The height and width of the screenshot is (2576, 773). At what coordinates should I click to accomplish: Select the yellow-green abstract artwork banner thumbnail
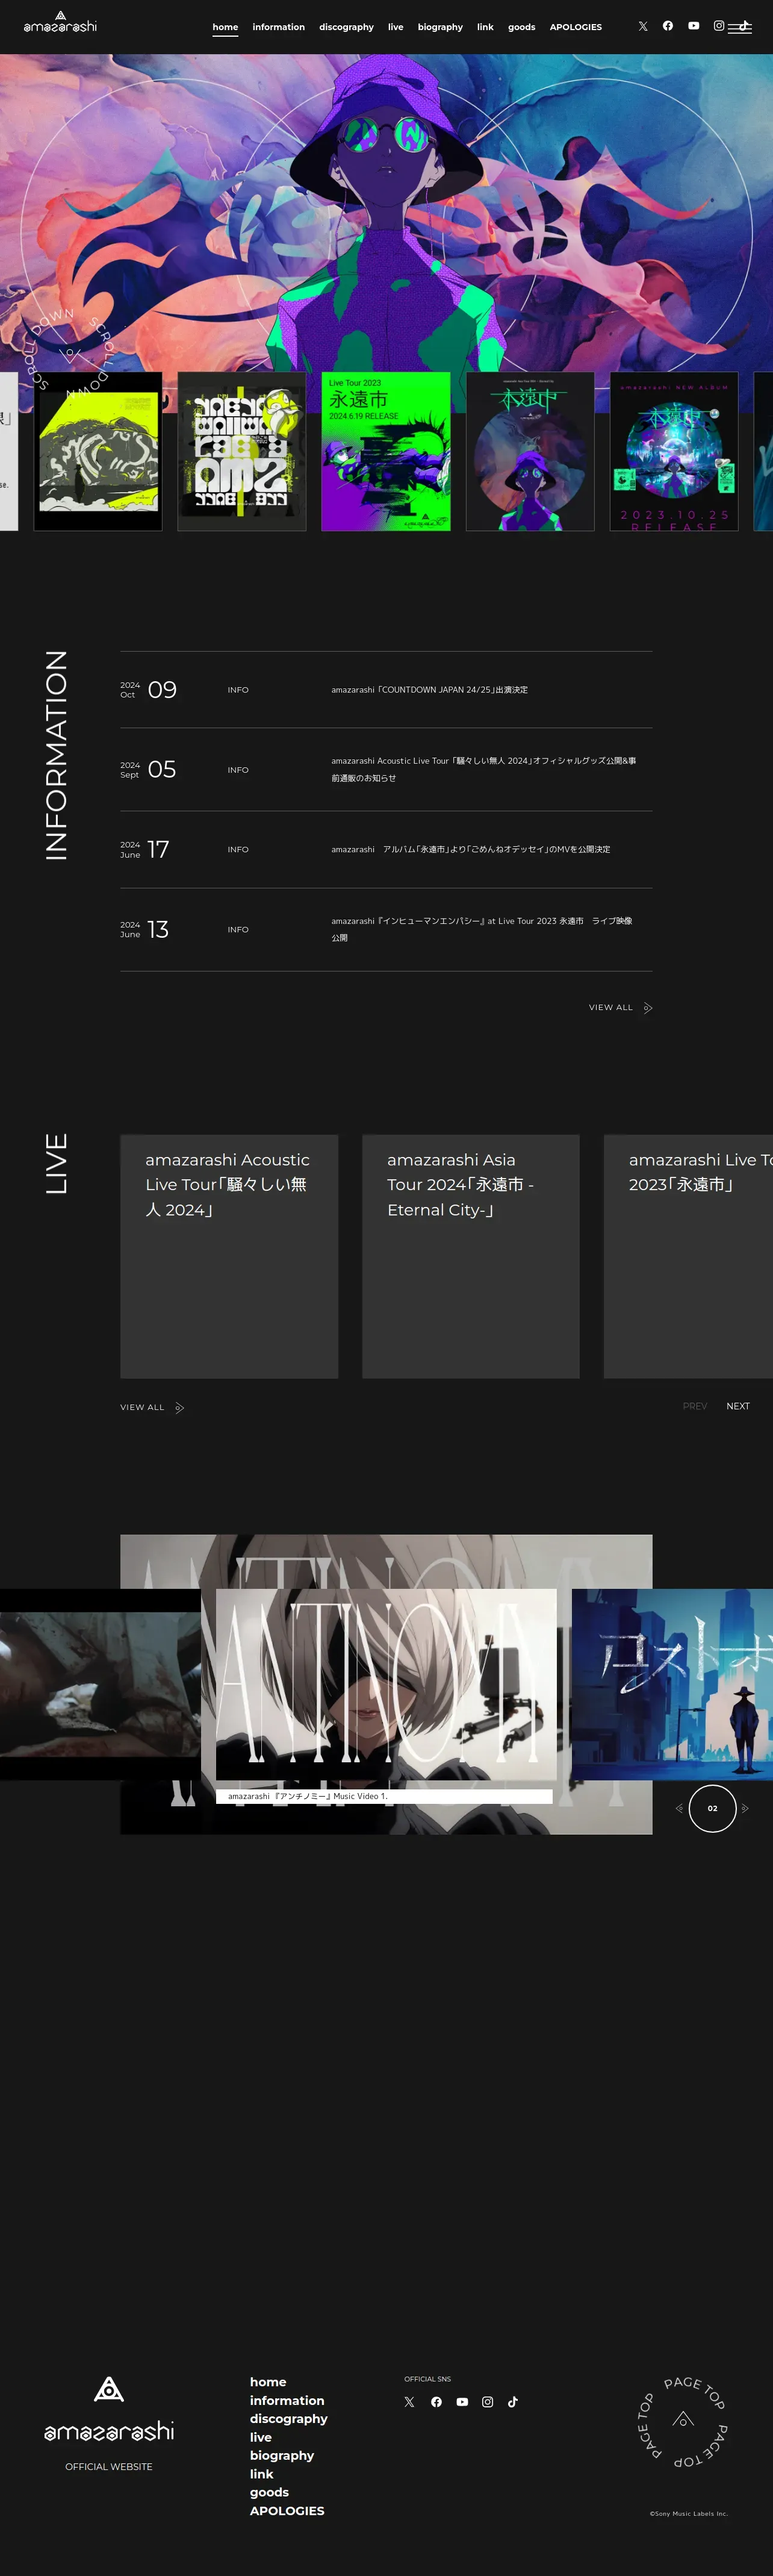pos(98,451)
